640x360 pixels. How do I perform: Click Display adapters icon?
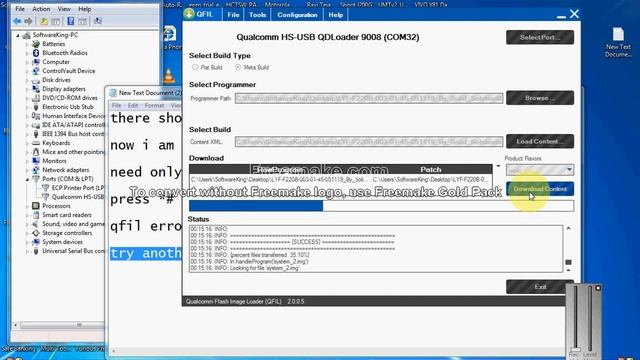pyautogui.click(x=36, y=89)
